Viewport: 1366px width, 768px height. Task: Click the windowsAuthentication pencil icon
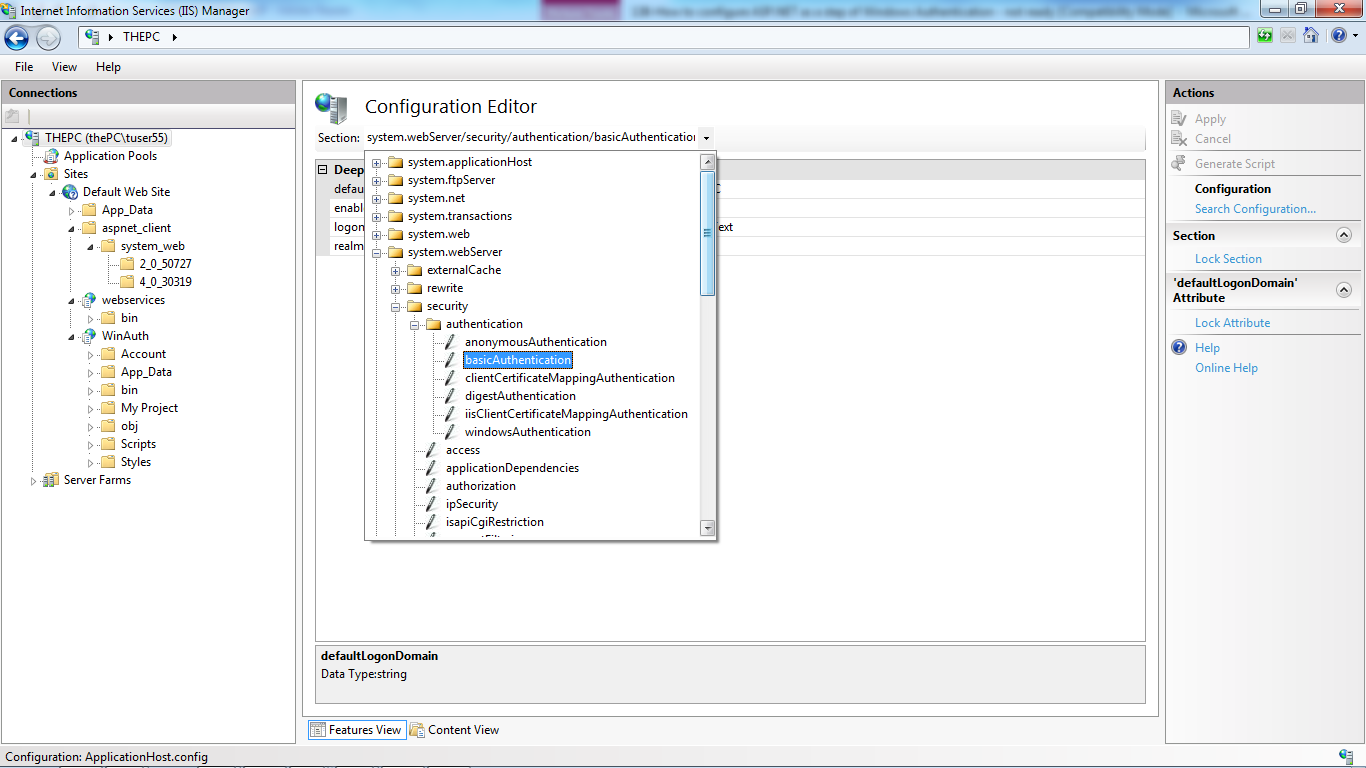(451, 432)
